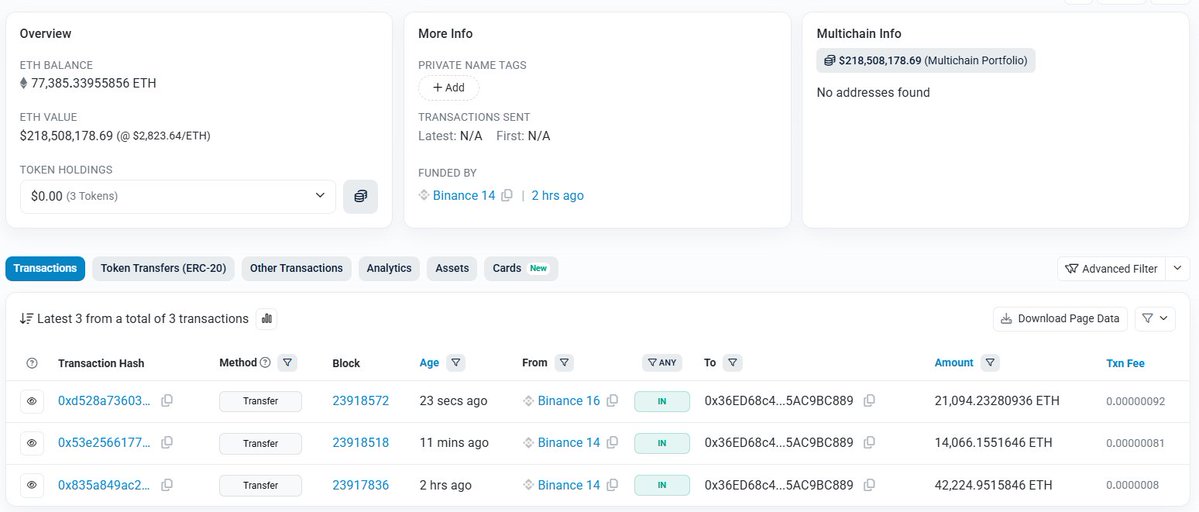1199x512 pixels.
Task: Filter by the Amount column icon
Action: pyautogui.click(x=989, y=363)
